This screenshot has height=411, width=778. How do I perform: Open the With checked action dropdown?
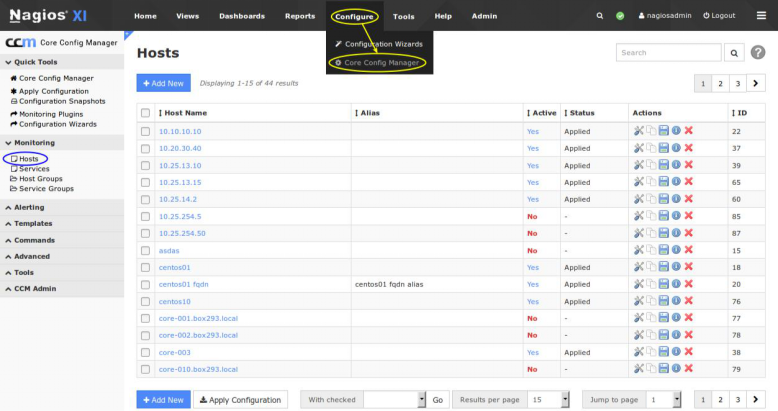(394, 400)
